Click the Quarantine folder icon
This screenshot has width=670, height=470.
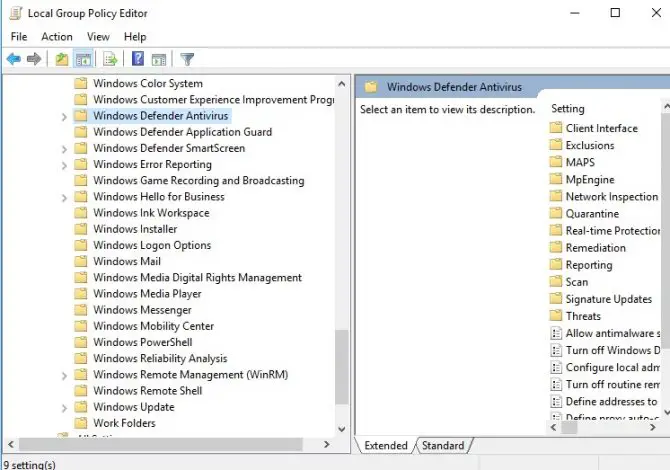[555, 213]
